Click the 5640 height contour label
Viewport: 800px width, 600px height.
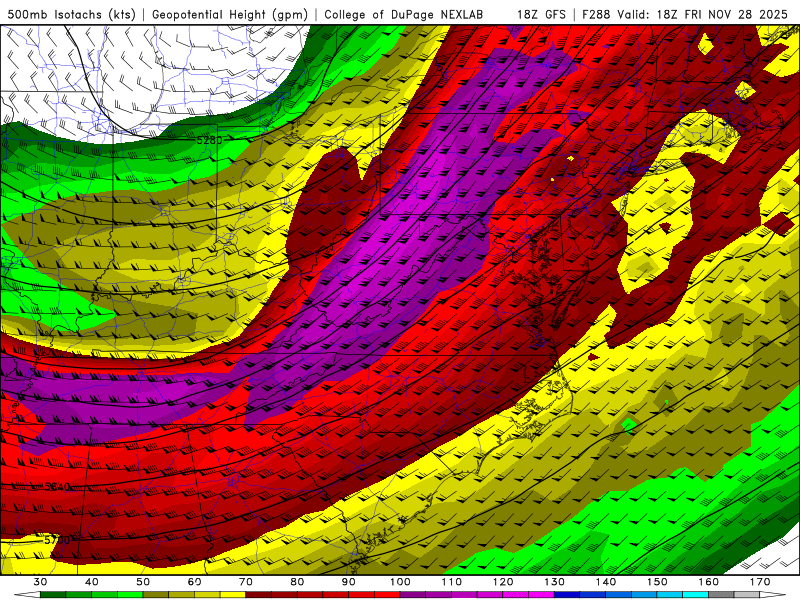(57, 487)
